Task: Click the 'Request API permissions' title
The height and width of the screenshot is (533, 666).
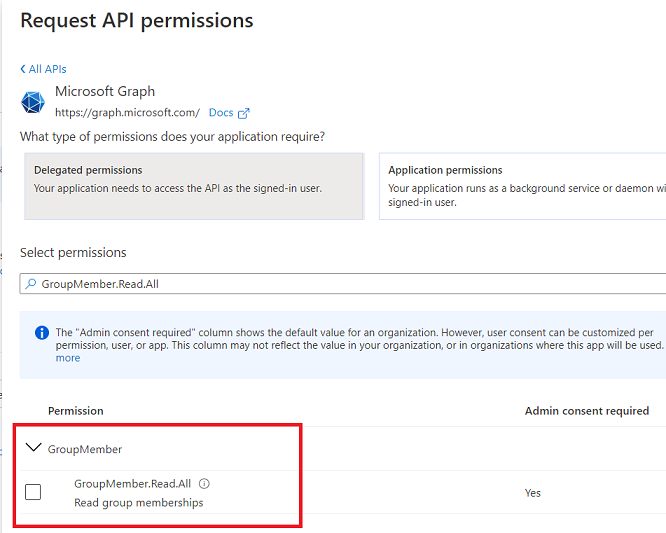Action: point(137,20)
